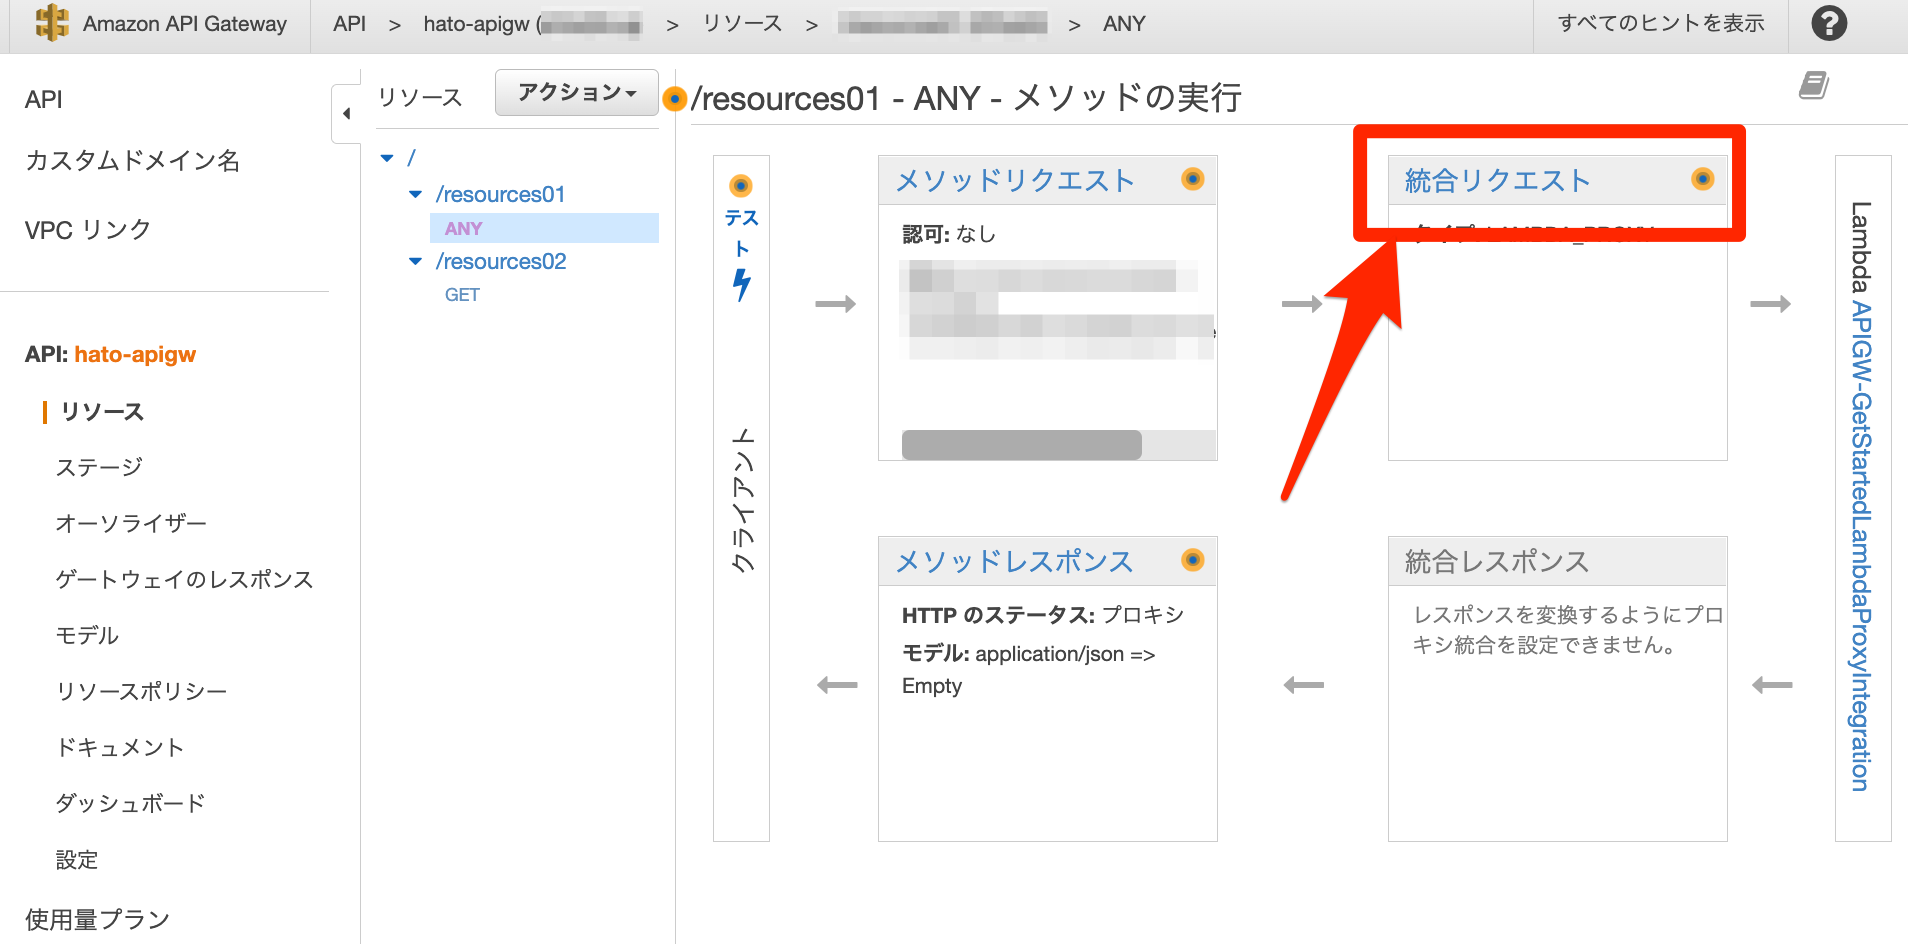Screen dimensions: 1908x944
Task: Click the test lightning bolt icon
Action: [741, 283]
